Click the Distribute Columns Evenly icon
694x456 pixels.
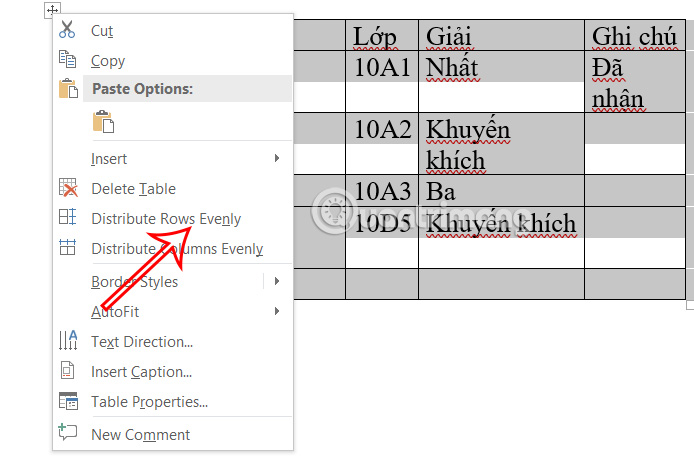pyautogui.click(x=67, y=247)
